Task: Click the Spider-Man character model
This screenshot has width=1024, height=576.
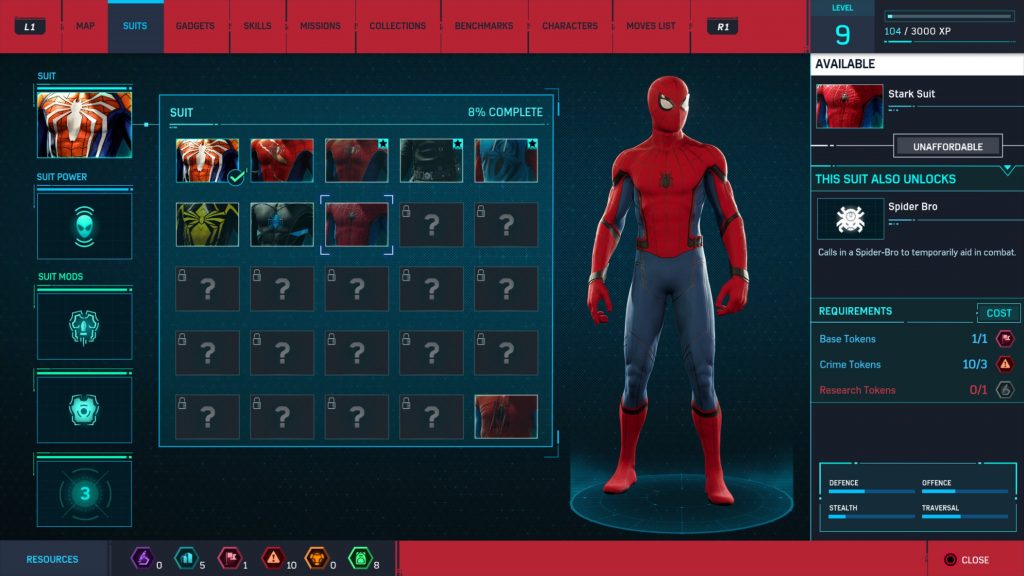Action: 671,291
